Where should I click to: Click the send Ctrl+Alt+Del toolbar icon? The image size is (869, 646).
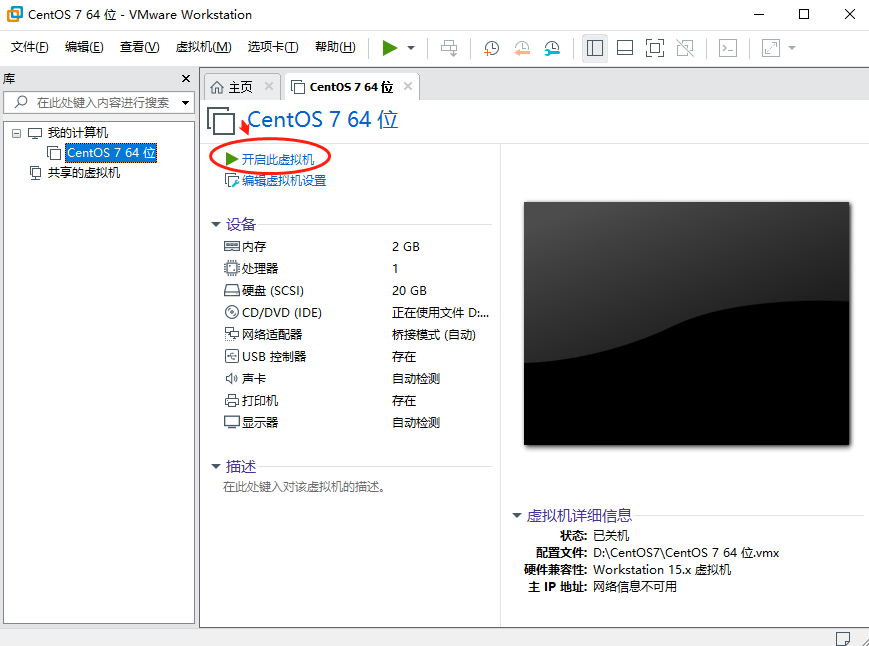click(x=449, y=48)
